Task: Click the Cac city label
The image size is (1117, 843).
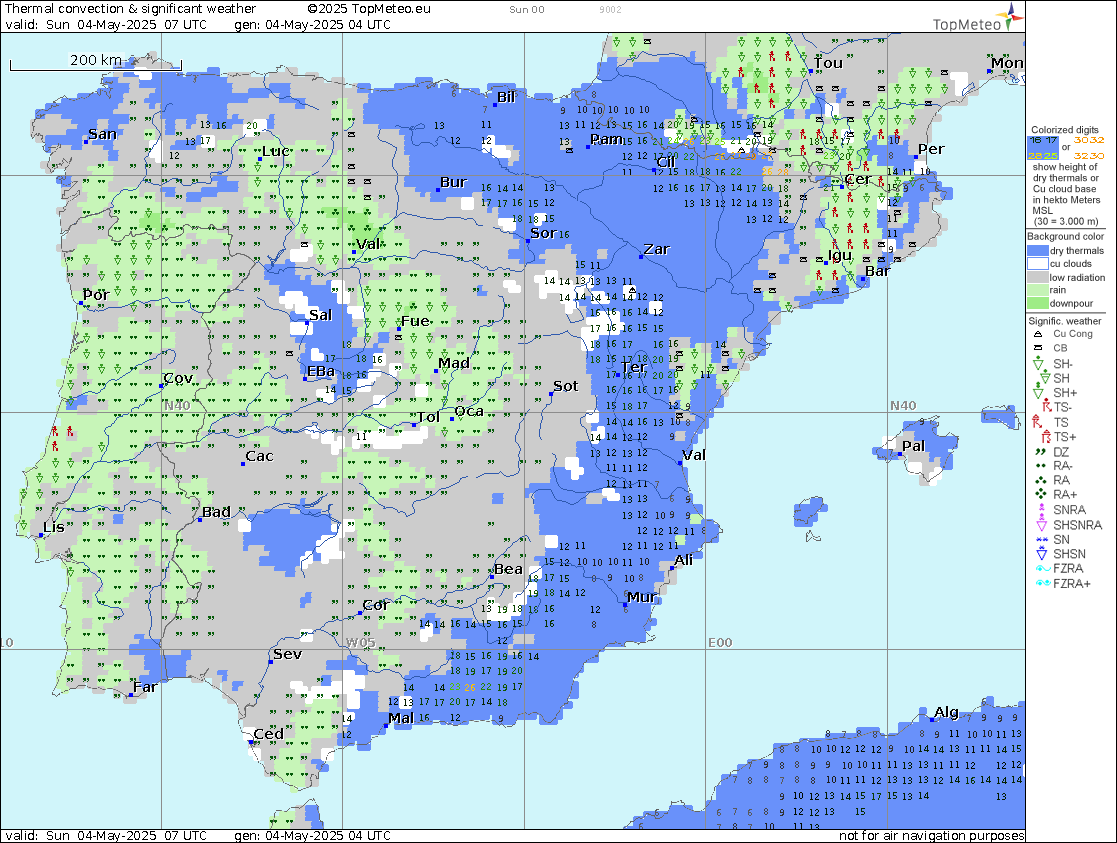Action: [259, 456]
